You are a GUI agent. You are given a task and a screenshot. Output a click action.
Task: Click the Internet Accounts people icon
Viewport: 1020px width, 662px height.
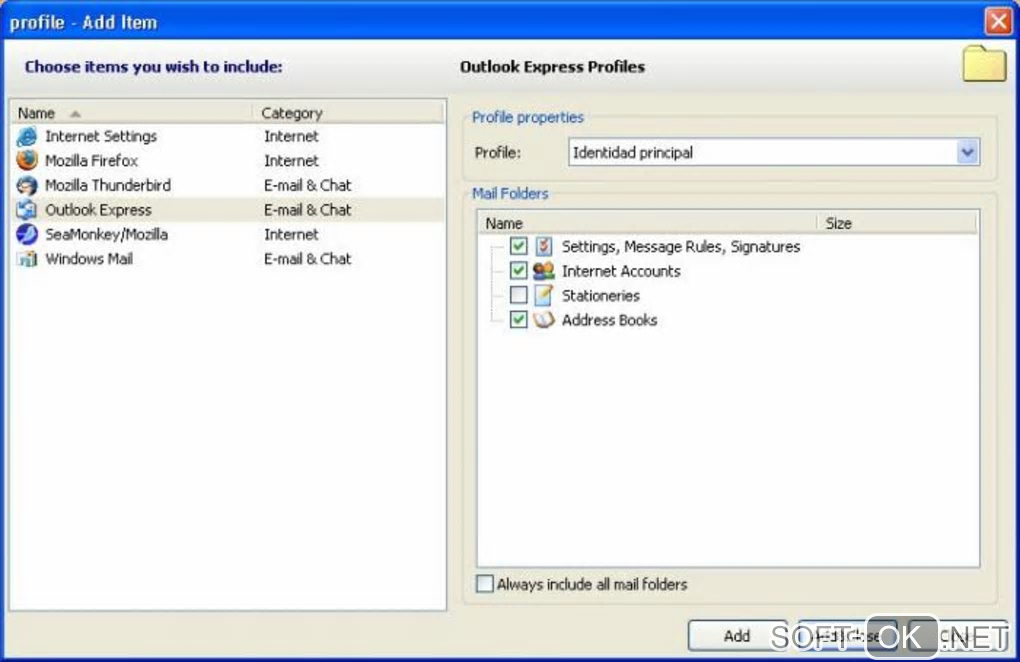coord(544,271)
